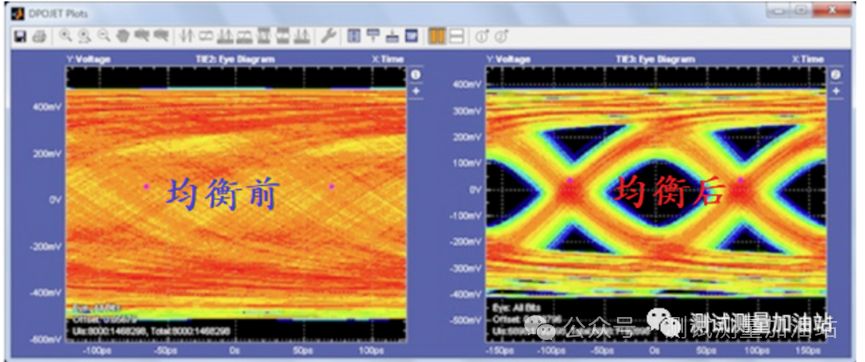The height and width of the screenshot is (362, 865).
Task: Toggle the stacked plot layout button
Action: tap(456, 36)
